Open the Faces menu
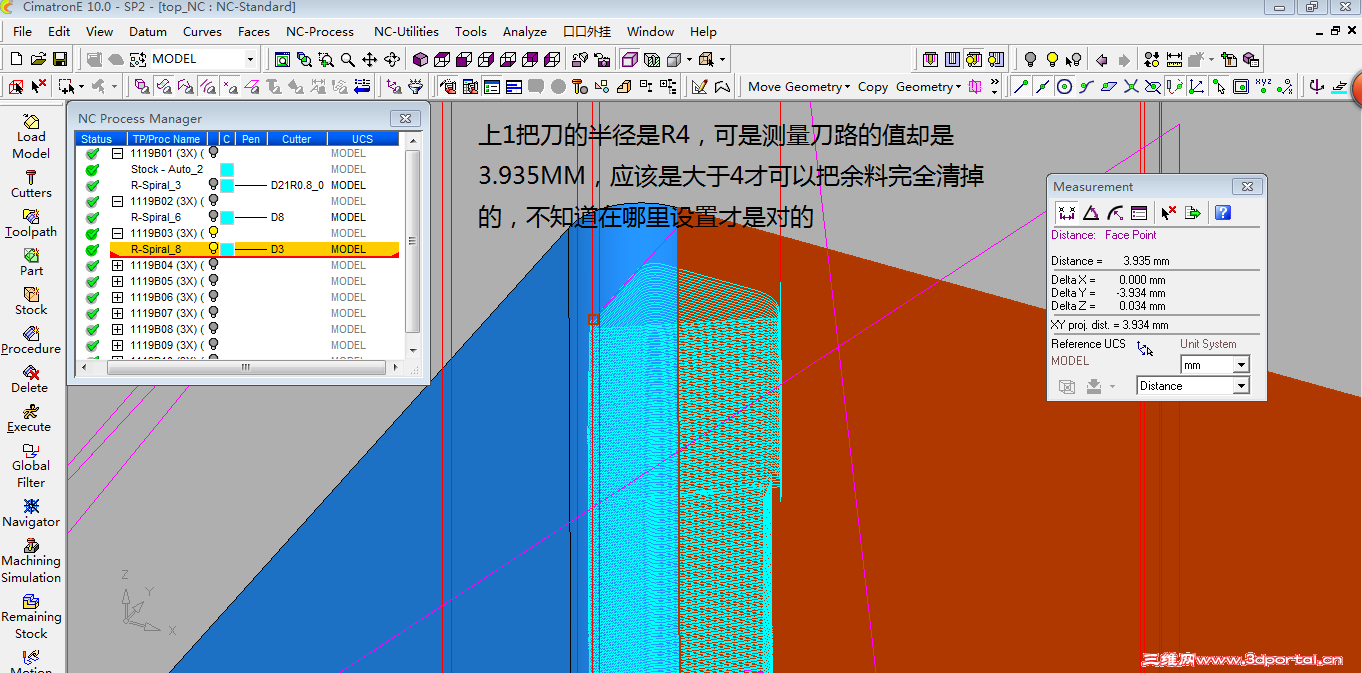The height and width of the screenshot is (673, 1362). click(253, 32)
